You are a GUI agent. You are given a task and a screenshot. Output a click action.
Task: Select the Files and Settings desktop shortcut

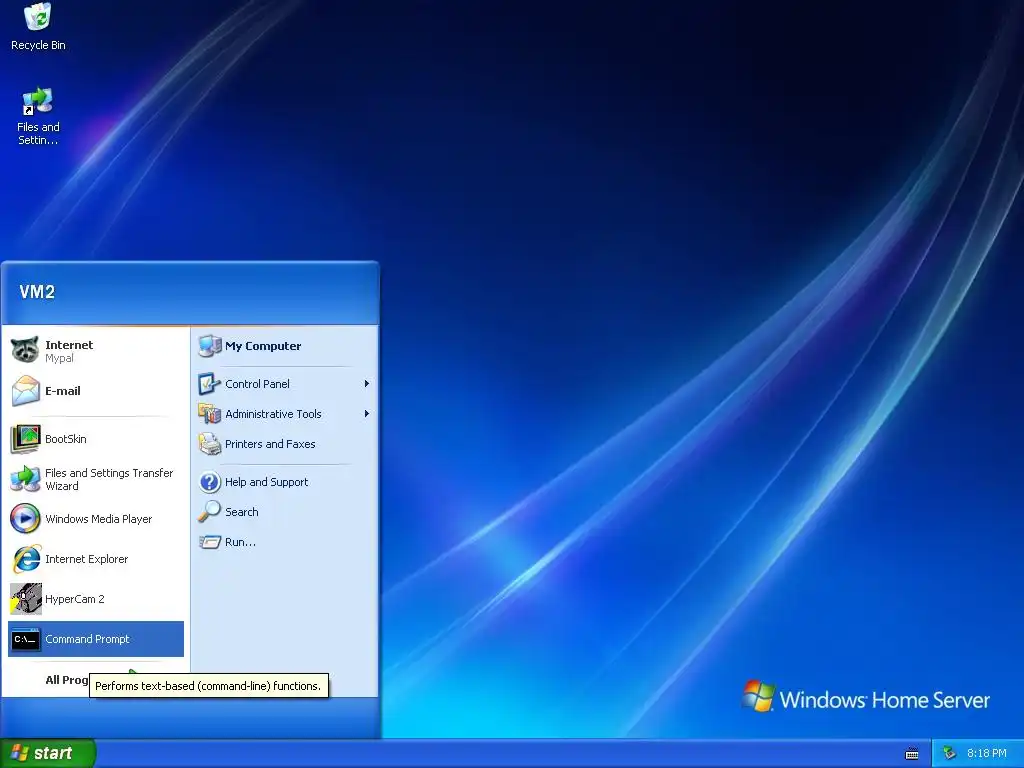(x=38, y=116)
